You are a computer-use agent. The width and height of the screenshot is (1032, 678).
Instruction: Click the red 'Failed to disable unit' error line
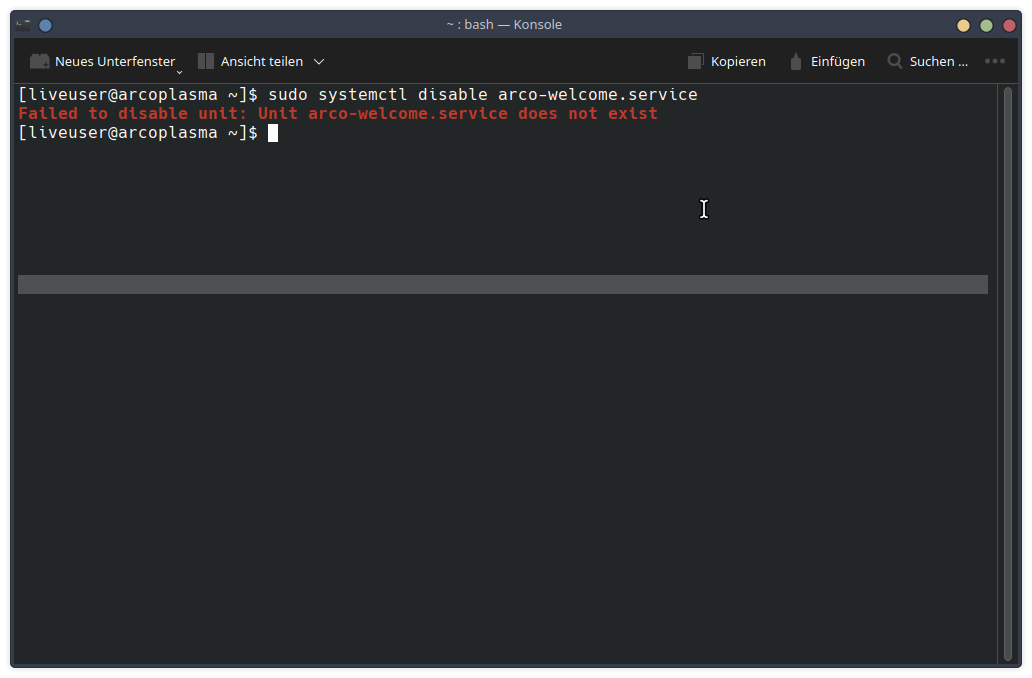click(338, 114)
